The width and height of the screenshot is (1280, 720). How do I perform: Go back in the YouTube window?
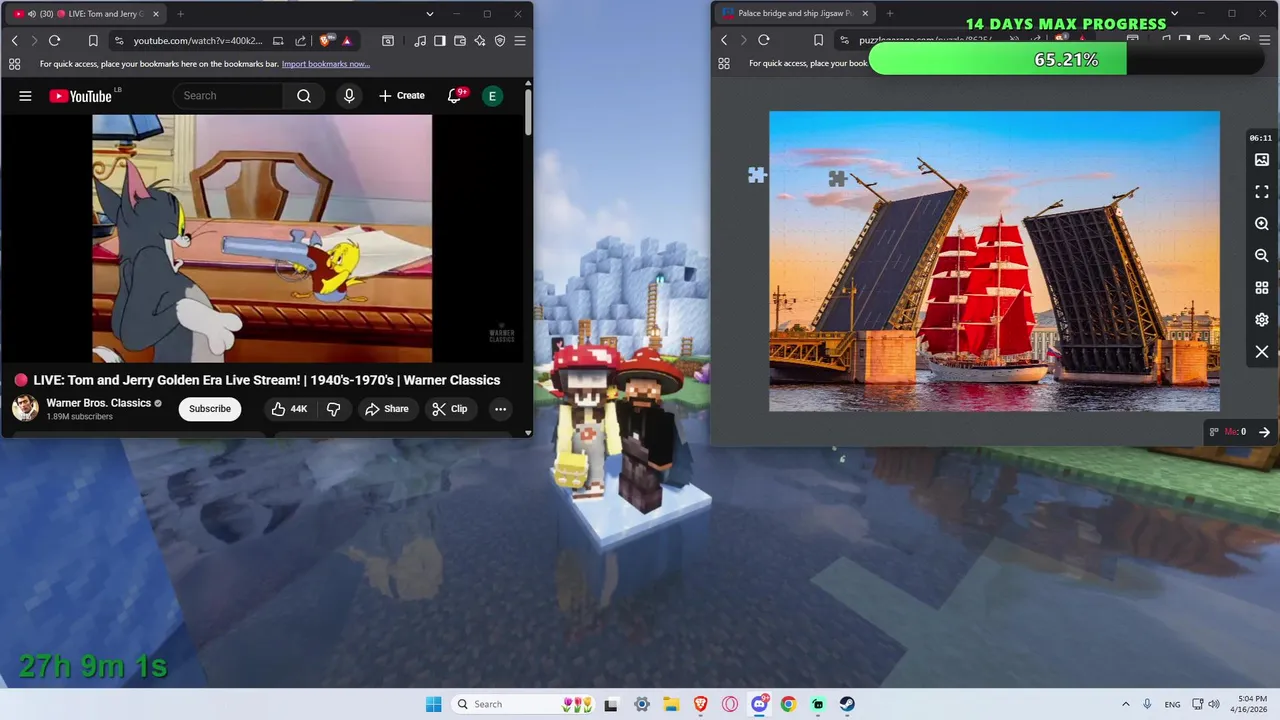[14, 41]
